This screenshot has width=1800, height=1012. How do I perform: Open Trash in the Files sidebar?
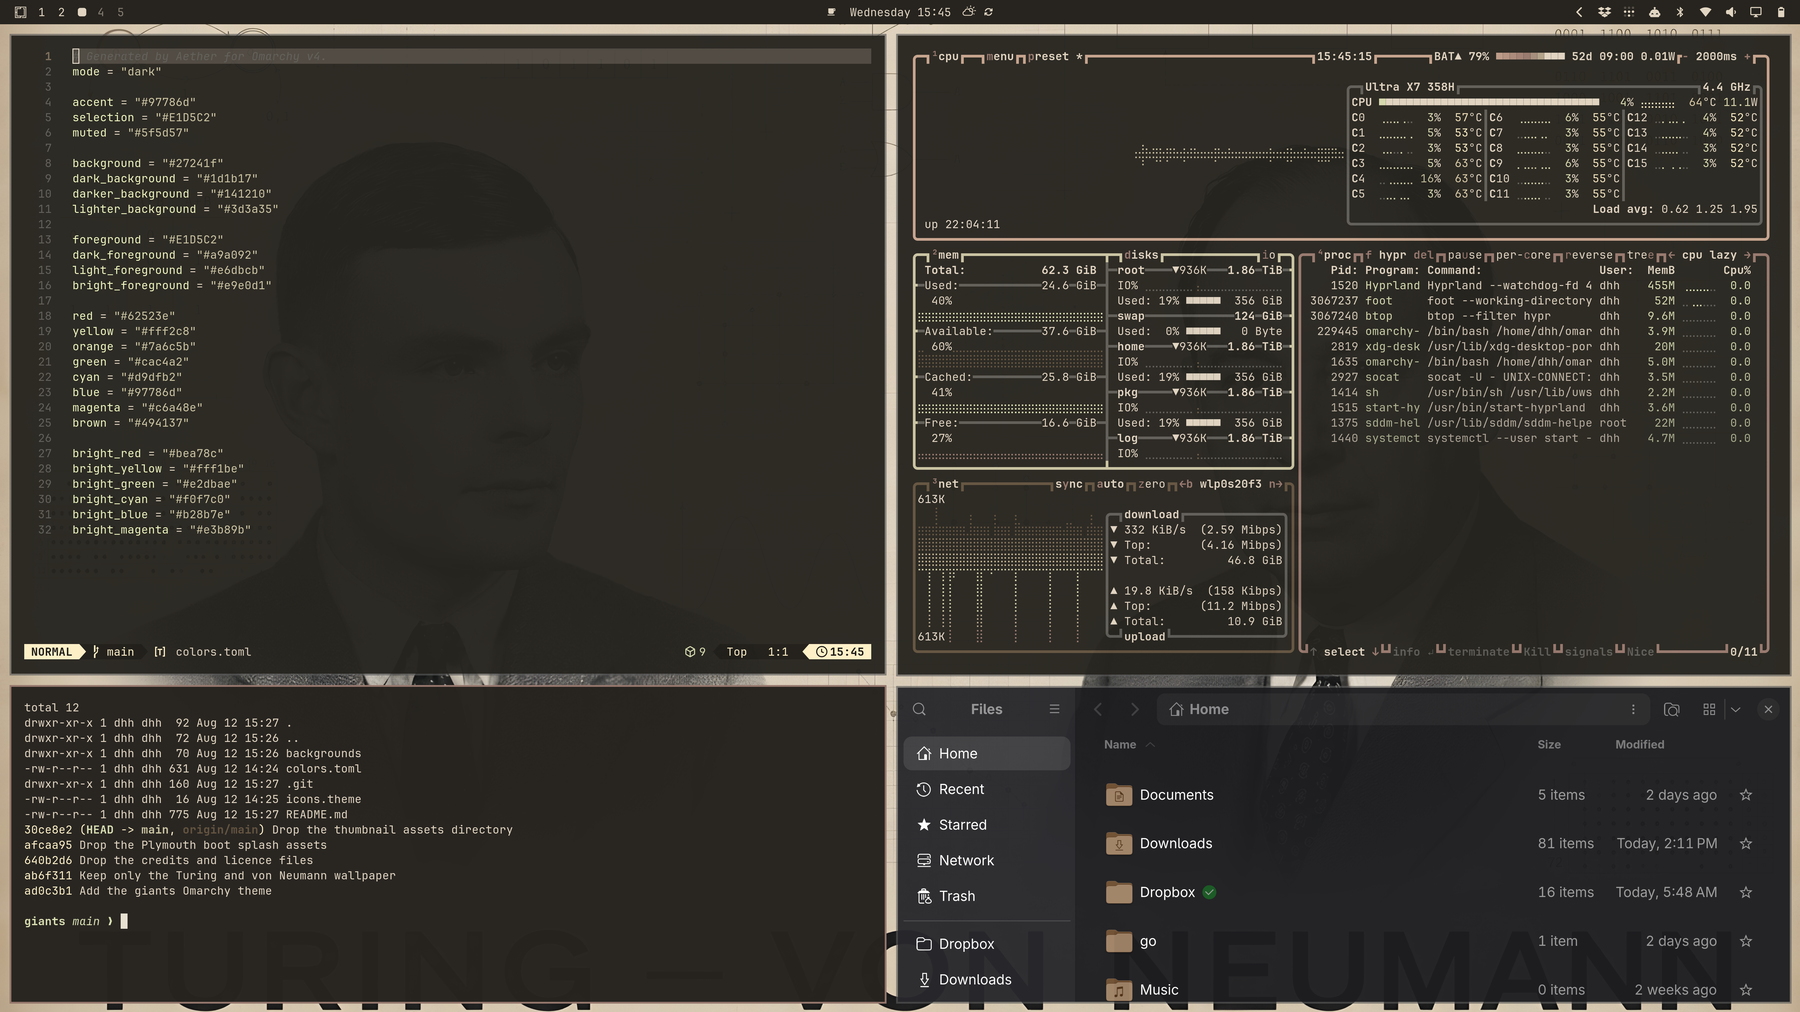pyautogui.click(x=987, y=896)
